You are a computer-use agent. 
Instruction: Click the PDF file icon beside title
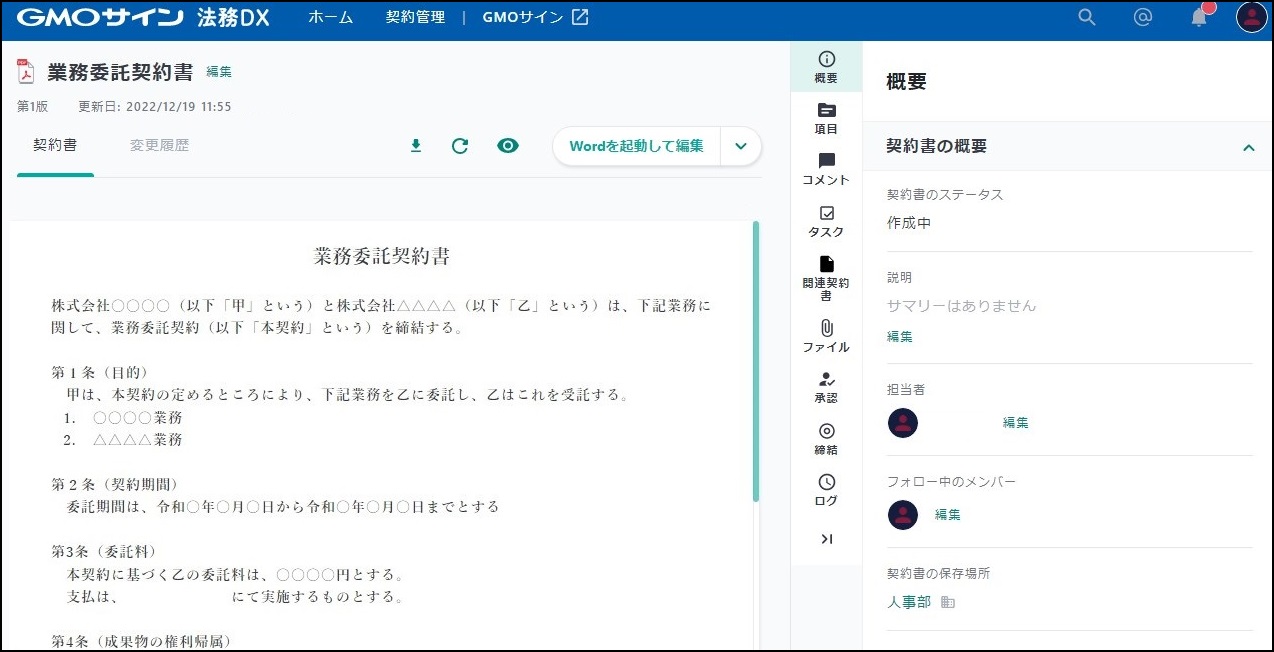click(26, 72)
